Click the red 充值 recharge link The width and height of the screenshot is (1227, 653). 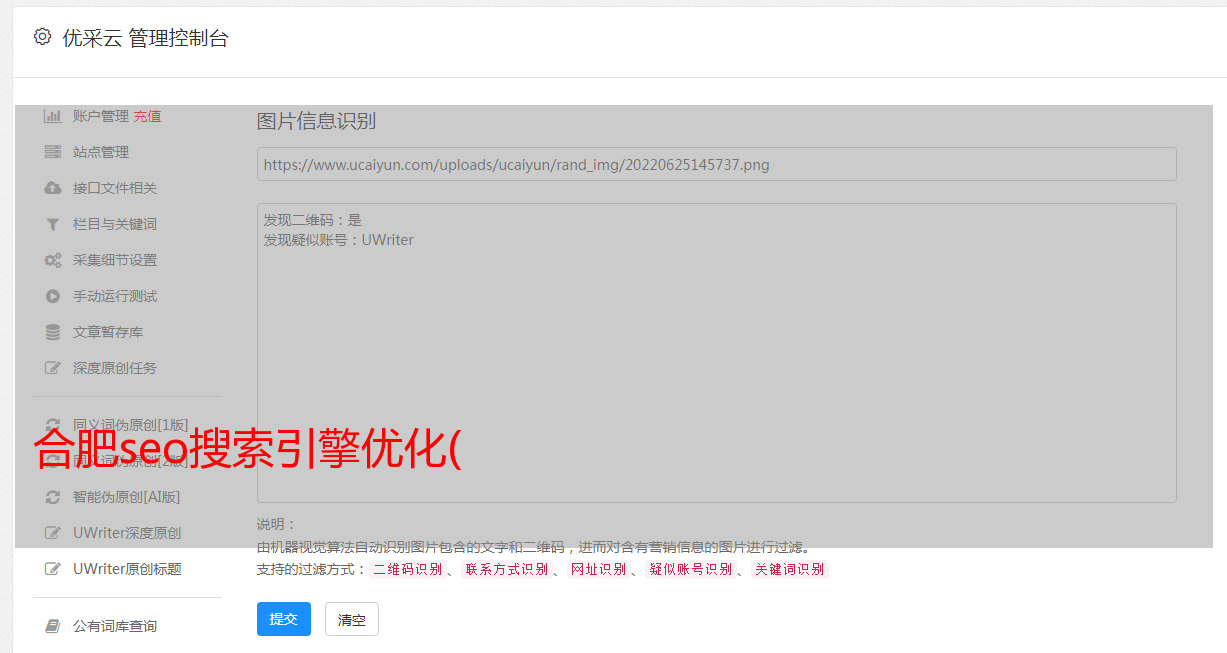click(x=147, y=116)
